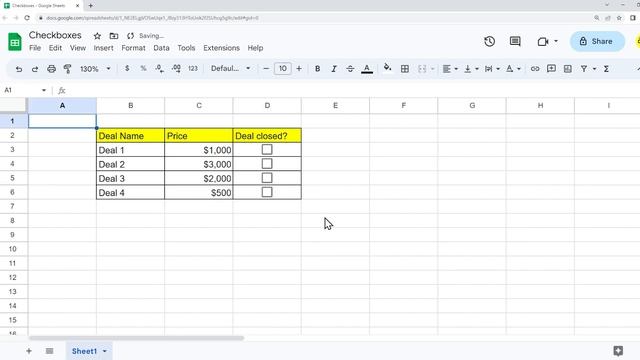Viewport: 640px width, 360px height.
Task: Add a new sheet with plus
Action: pos(29,351)
